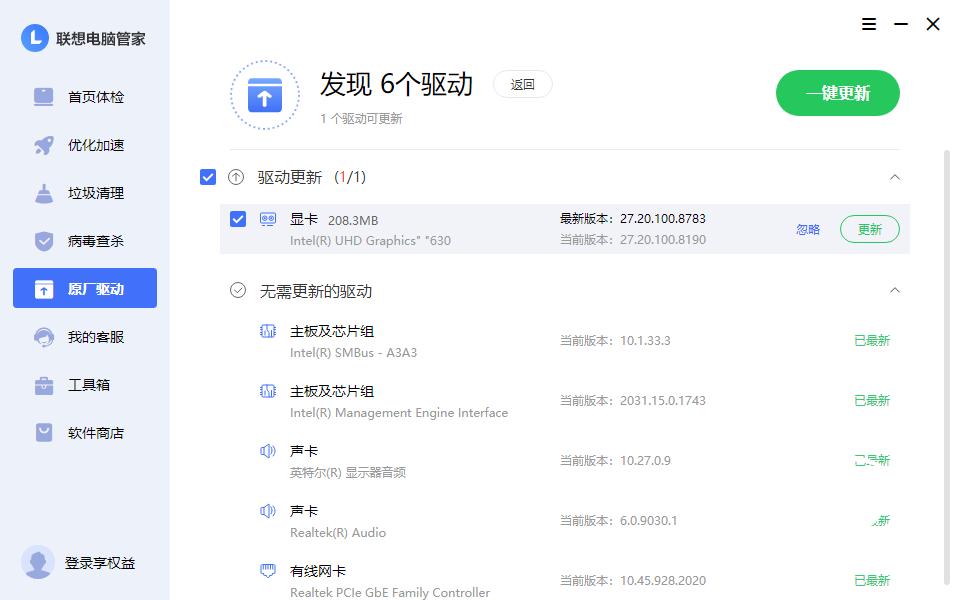Screen dimensions: 960x600
Task: Uncheck the 显卡 driver checkbox
Action: [238, 219]
